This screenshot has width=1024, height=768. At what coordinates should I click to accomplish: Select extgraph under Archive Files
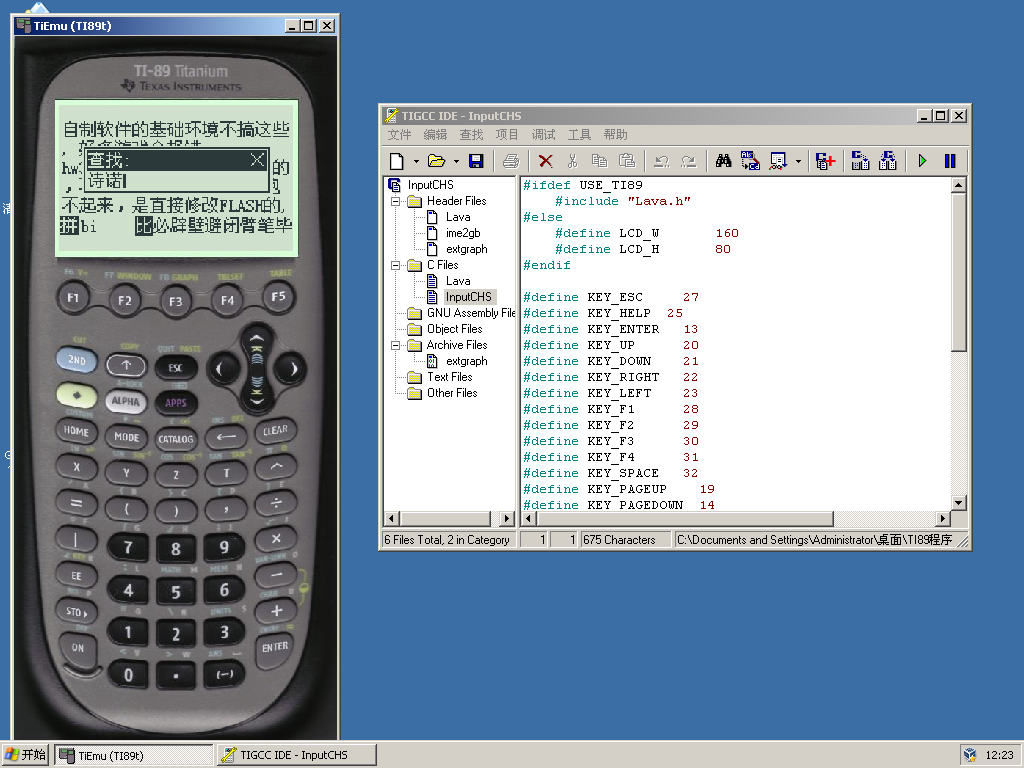(466, 361)
